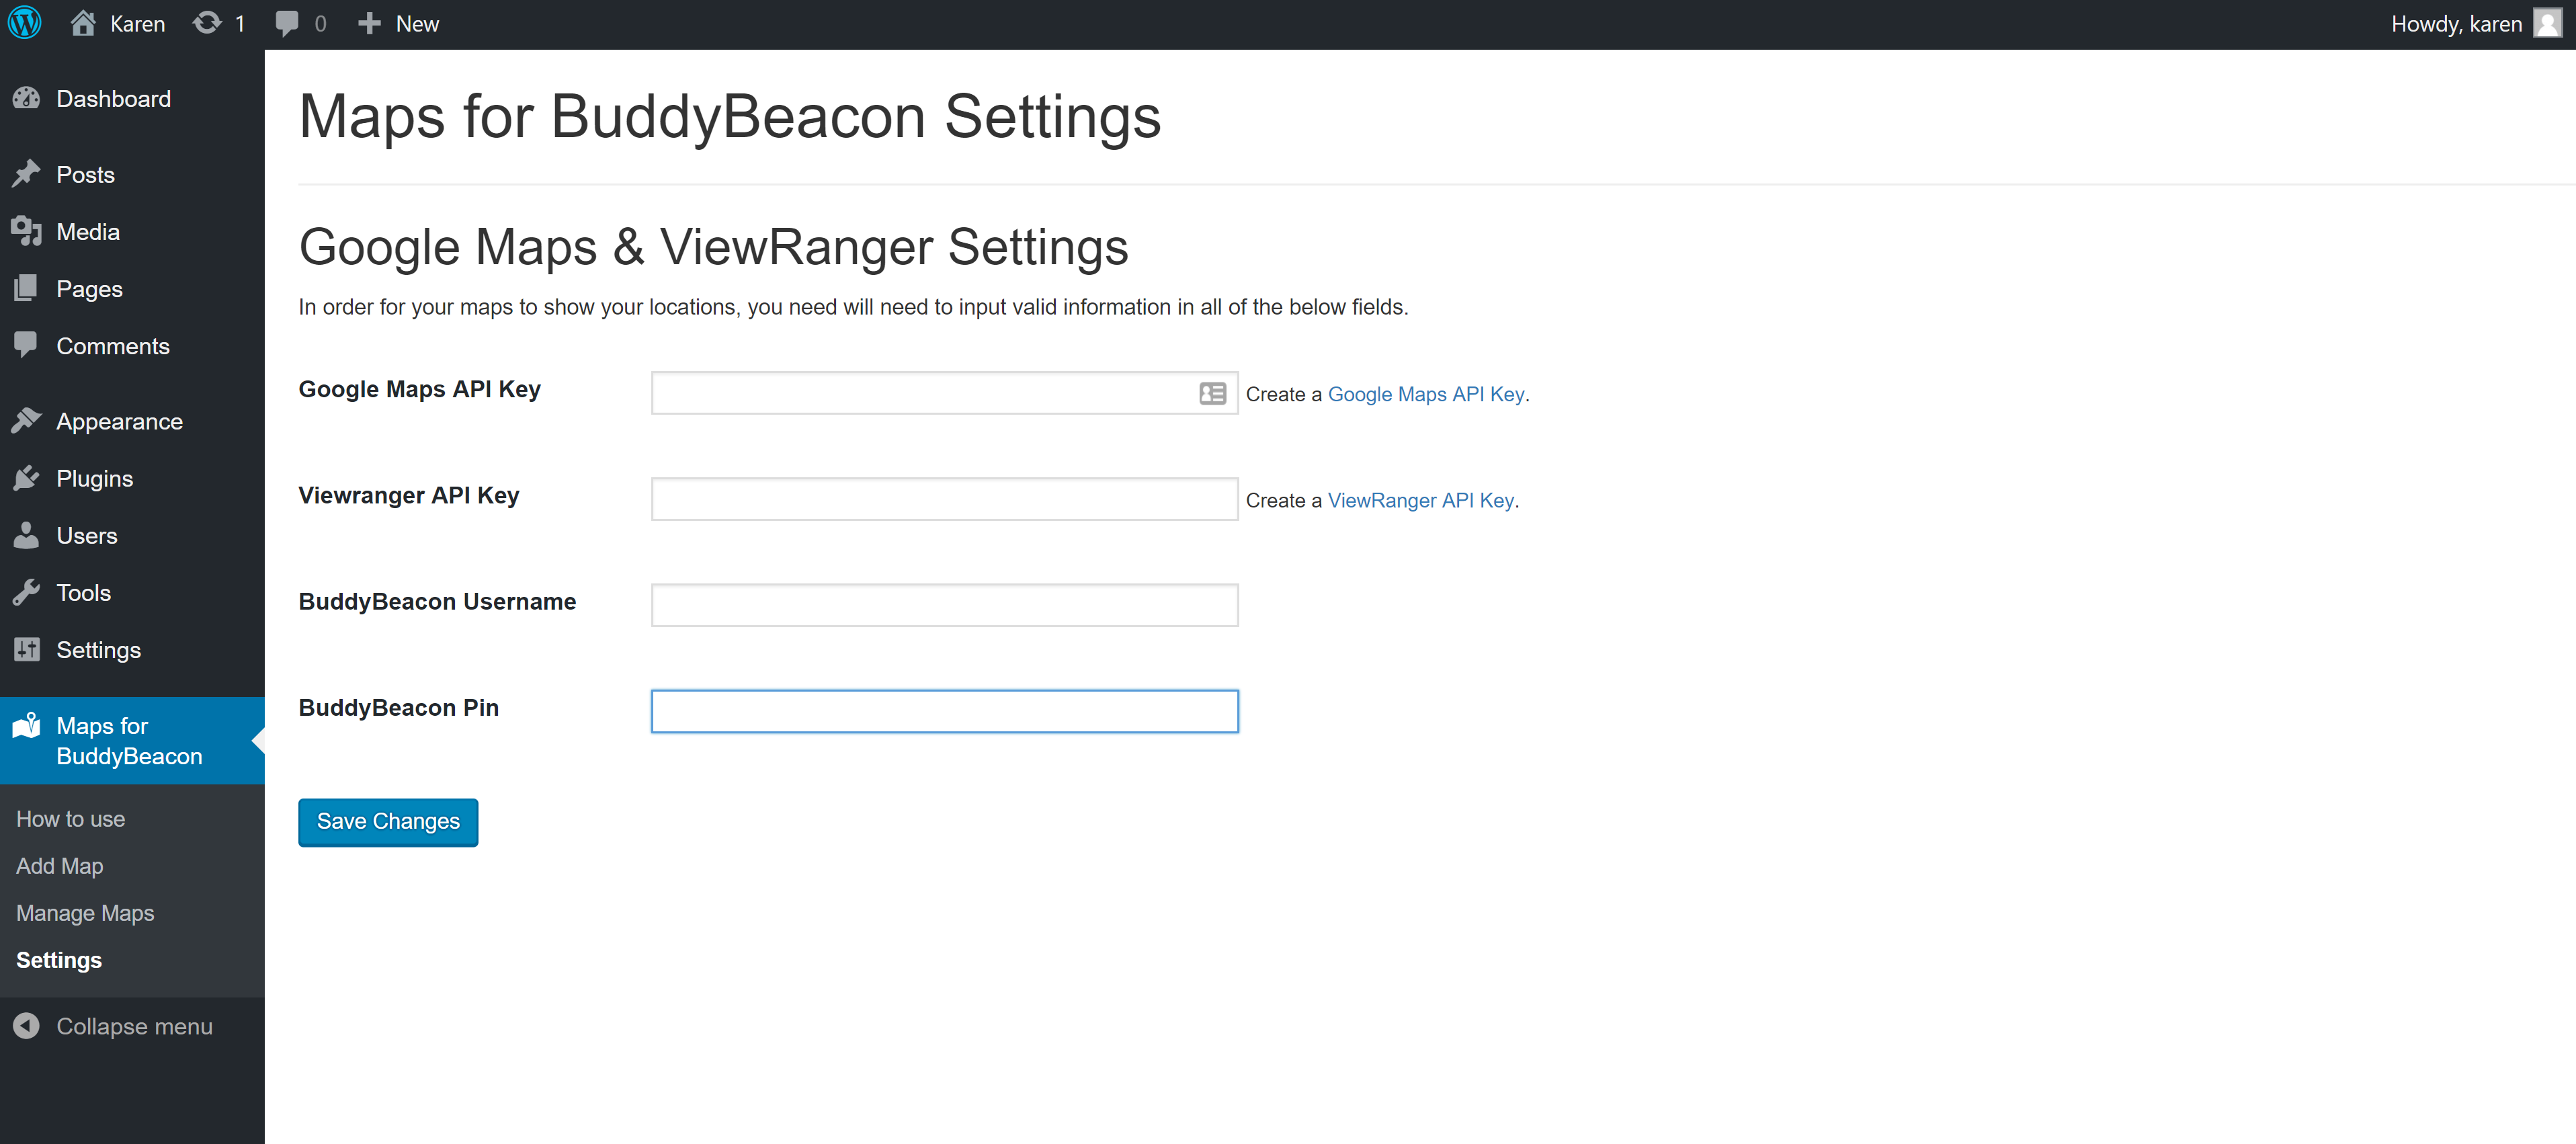
Task: Click the Save Changes button
Action: [x=388, y=822]
